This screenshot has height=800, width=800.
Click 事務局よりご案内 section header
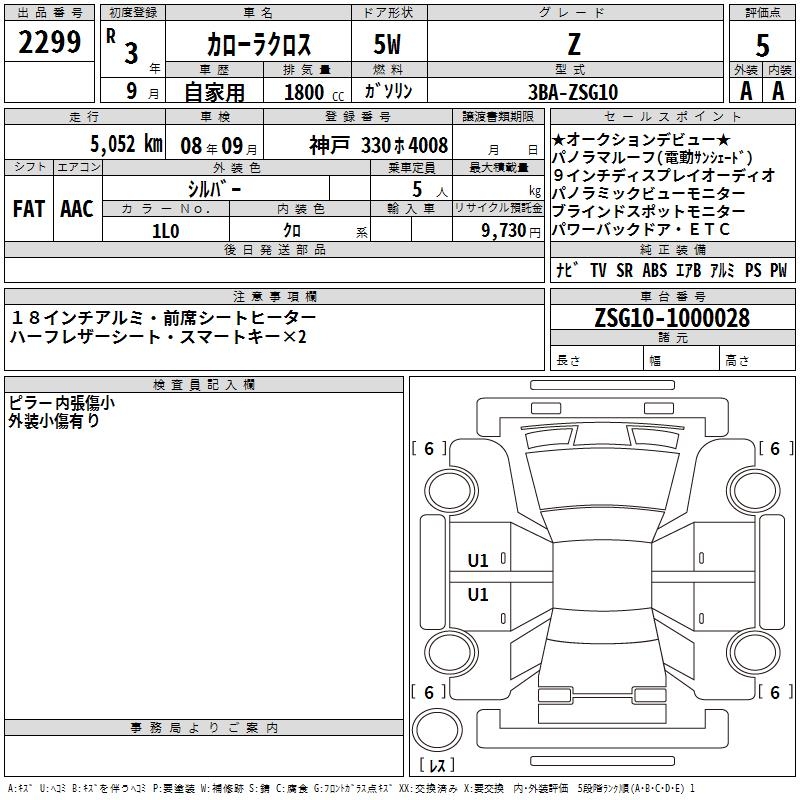(204, 728)
